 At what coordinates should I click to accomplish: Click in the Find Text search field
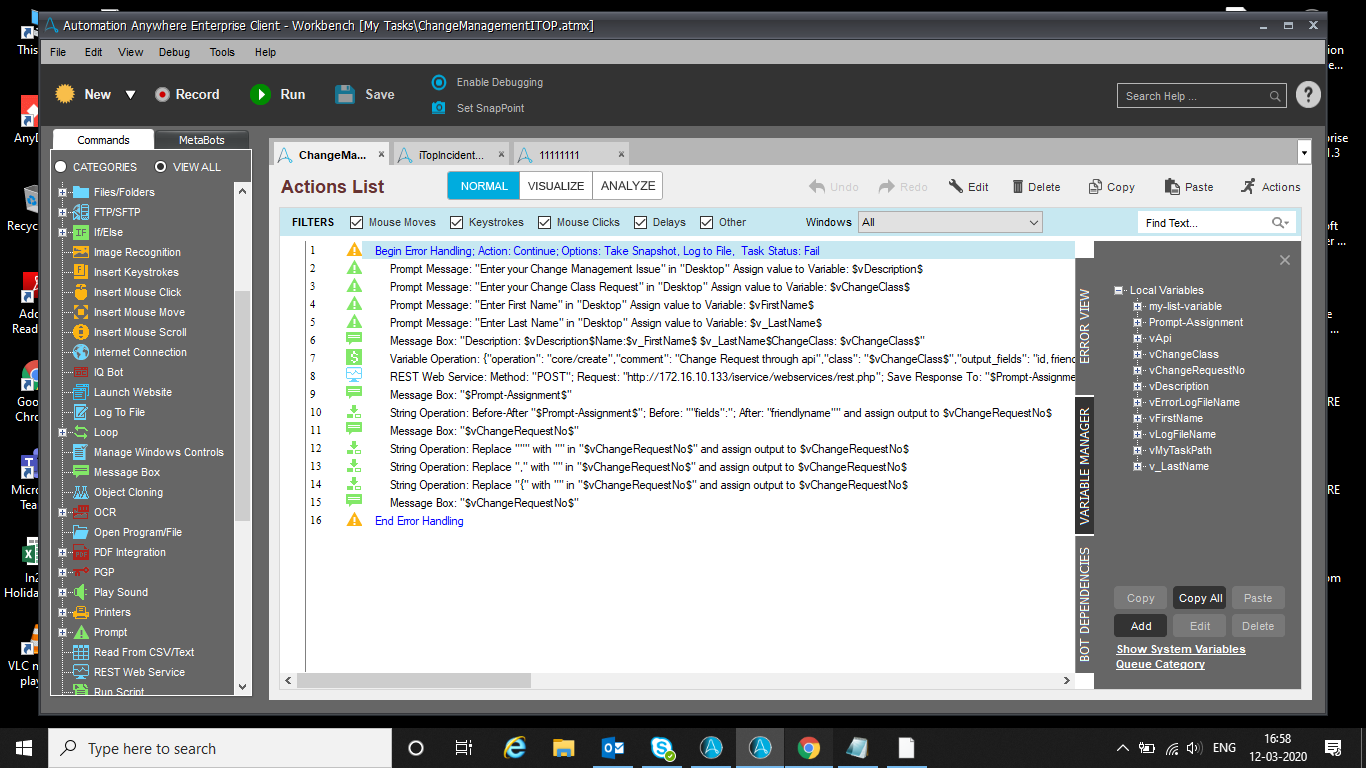point(1203,223)
